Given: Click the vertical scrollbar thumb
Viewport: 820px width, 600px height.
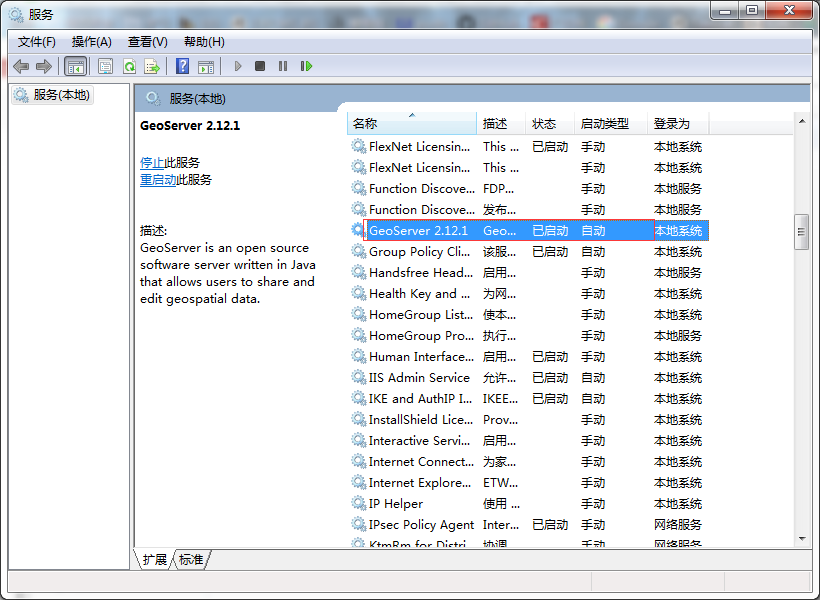Looking at the screenshot, I should pos(801,232).
